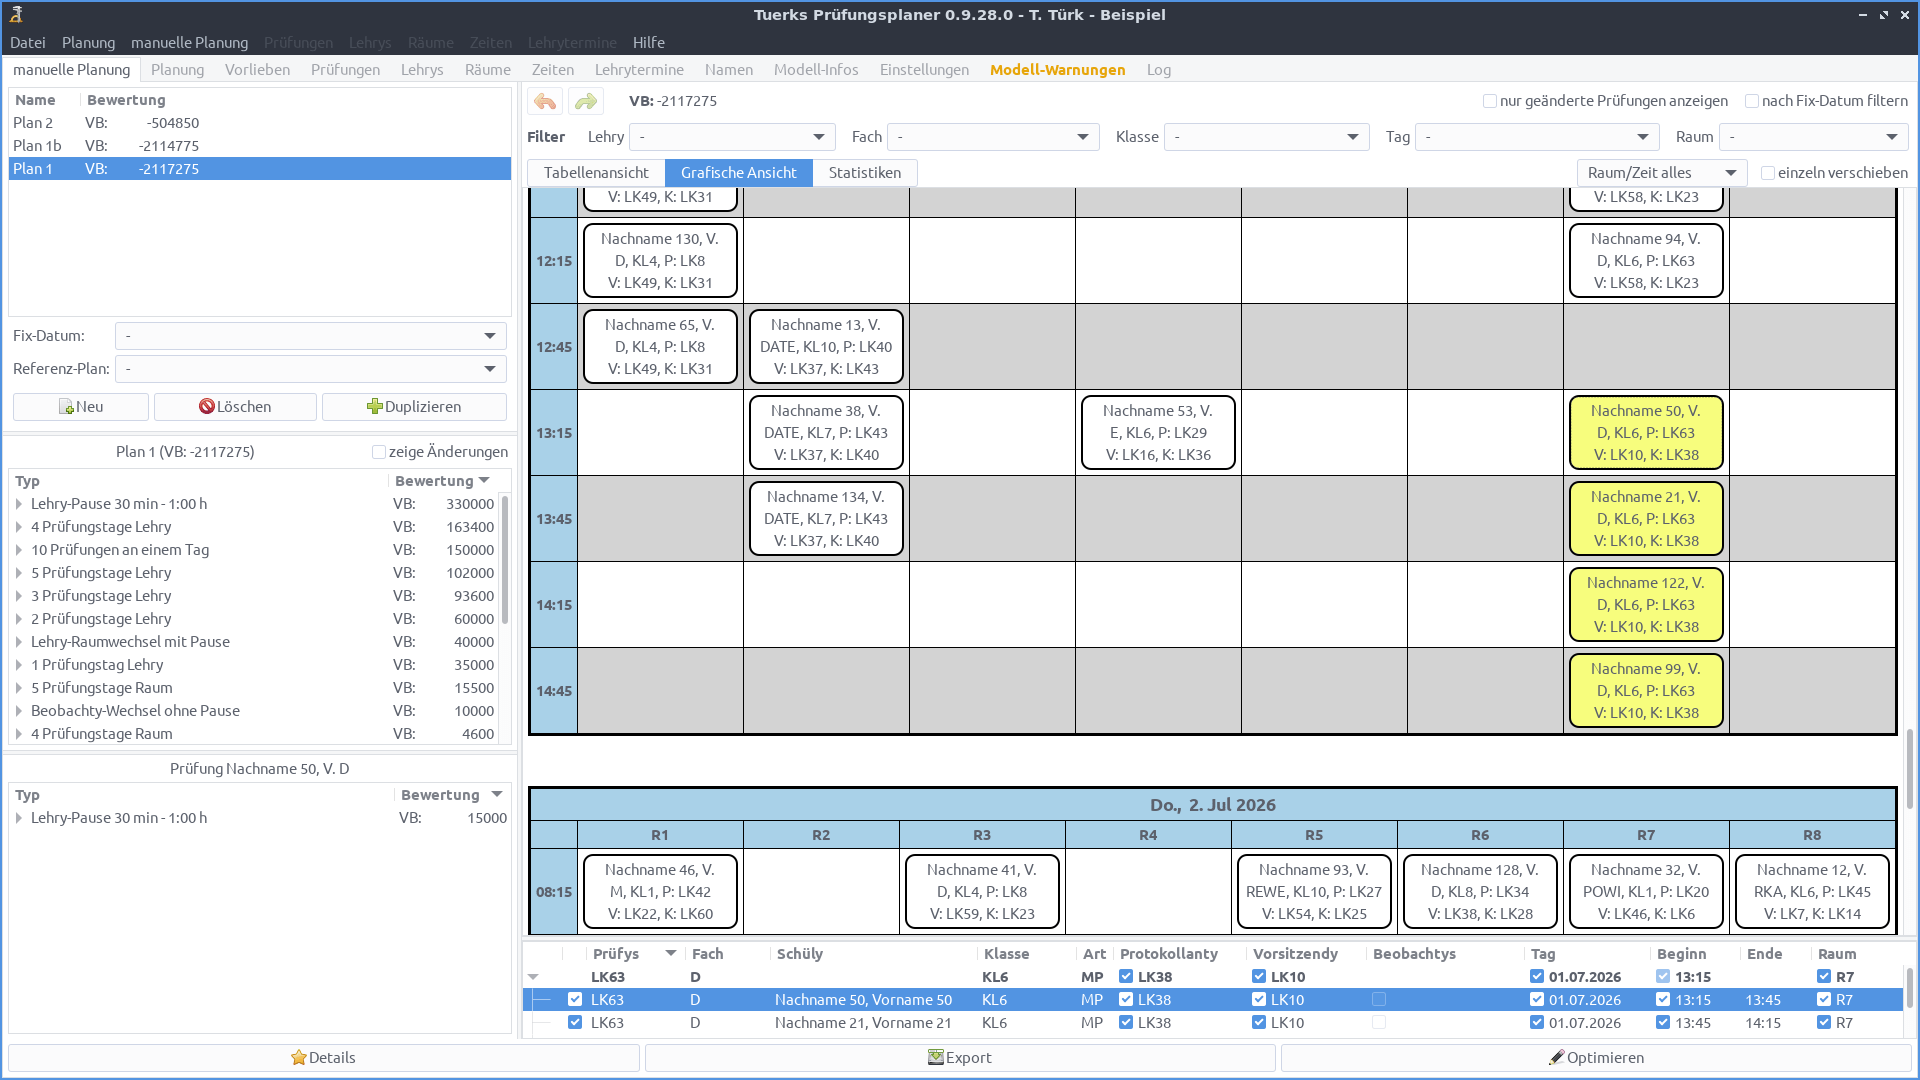The image size is (1920, 1080).
Task: Switch to the Statistiken tab
Action: click(864, 173)
